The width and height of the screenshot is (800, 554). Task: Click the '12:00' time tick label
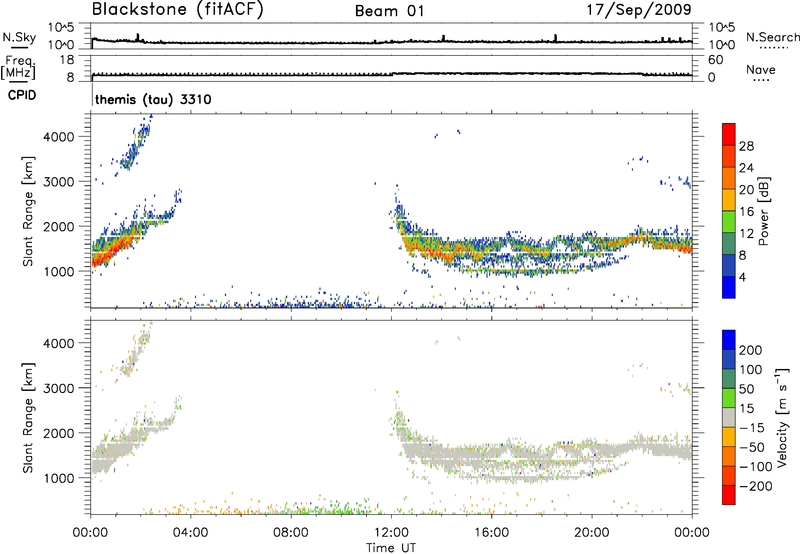[391, 533]
